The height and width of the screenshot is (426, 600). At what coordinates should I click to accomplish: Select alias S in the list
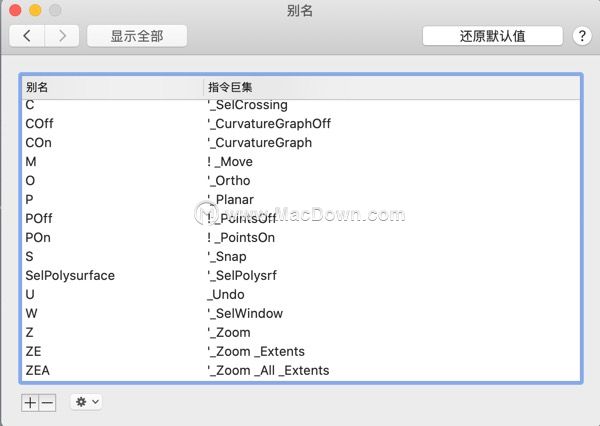29,256
